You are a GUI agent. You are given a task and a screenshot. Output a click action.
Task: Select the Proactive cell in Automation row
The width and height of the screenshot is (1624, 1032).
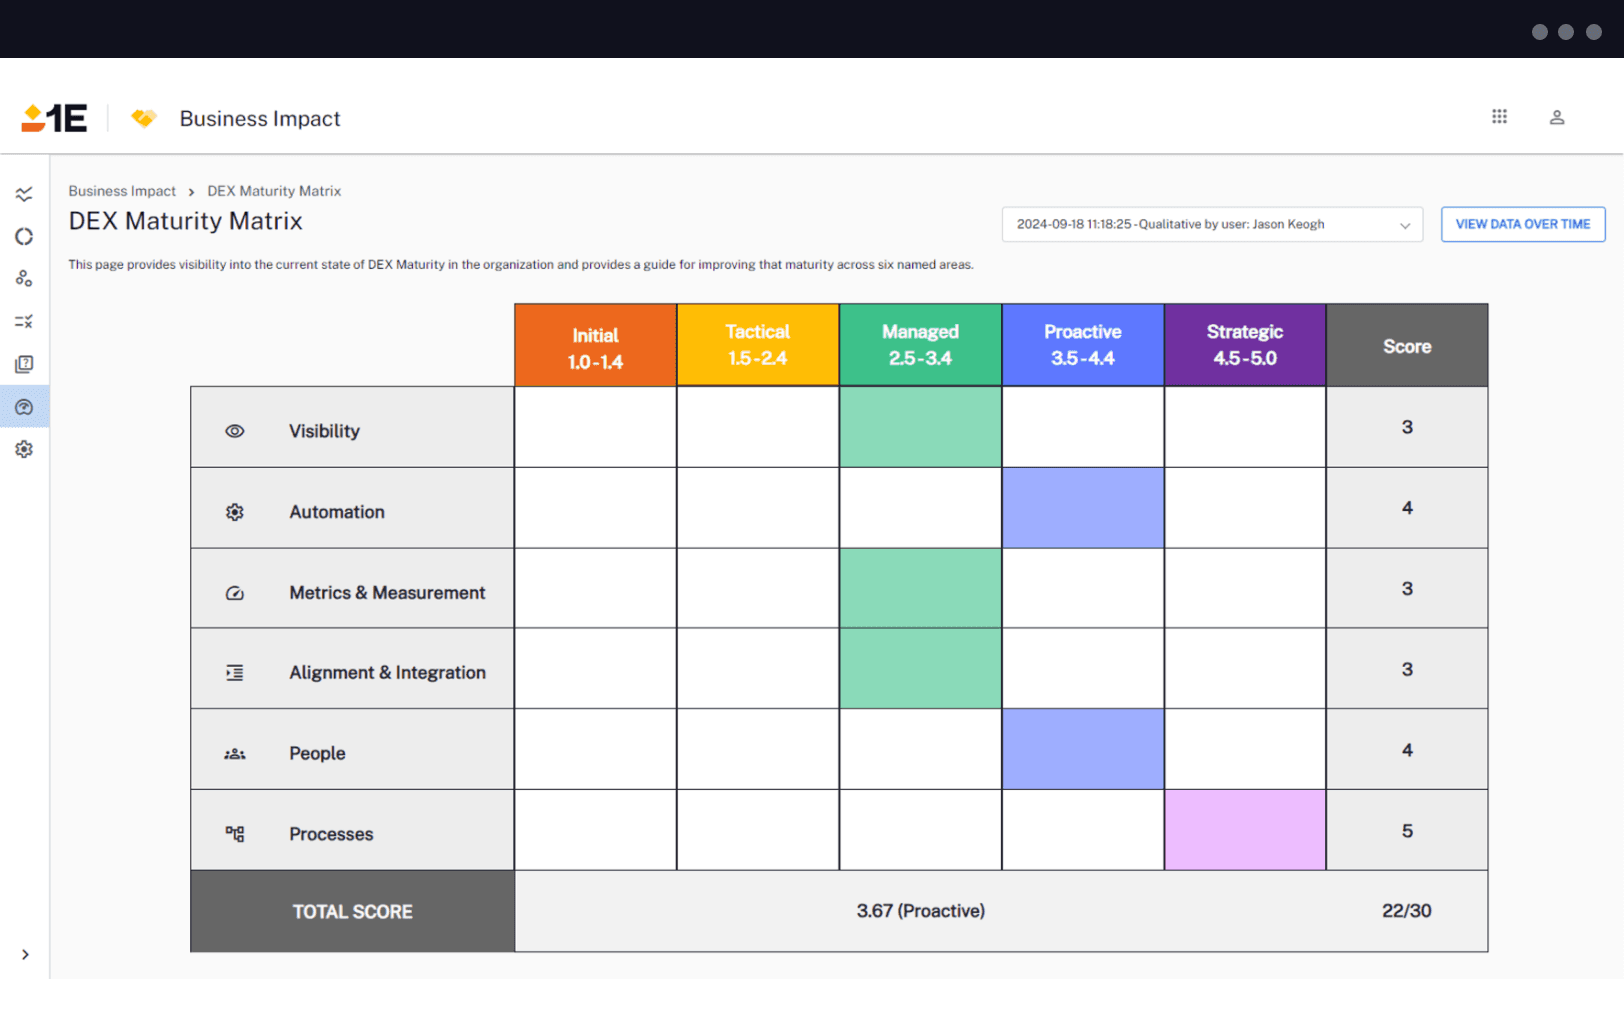coord(1082,507)
